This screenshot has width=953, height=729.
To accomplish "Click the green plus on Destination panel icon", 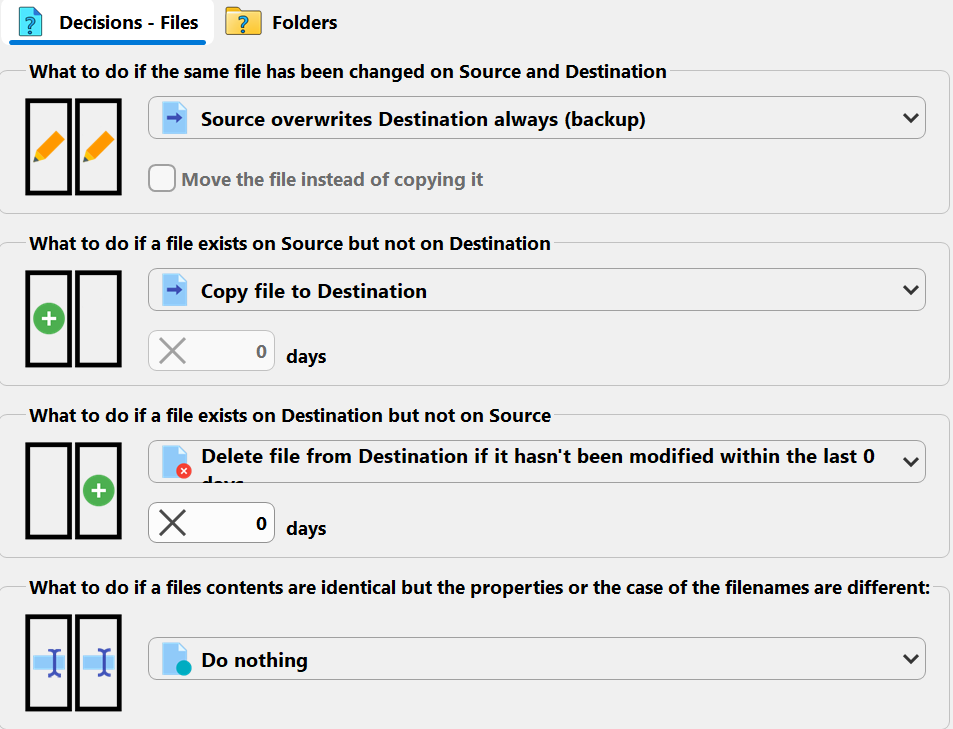I will tap(98, 491).
